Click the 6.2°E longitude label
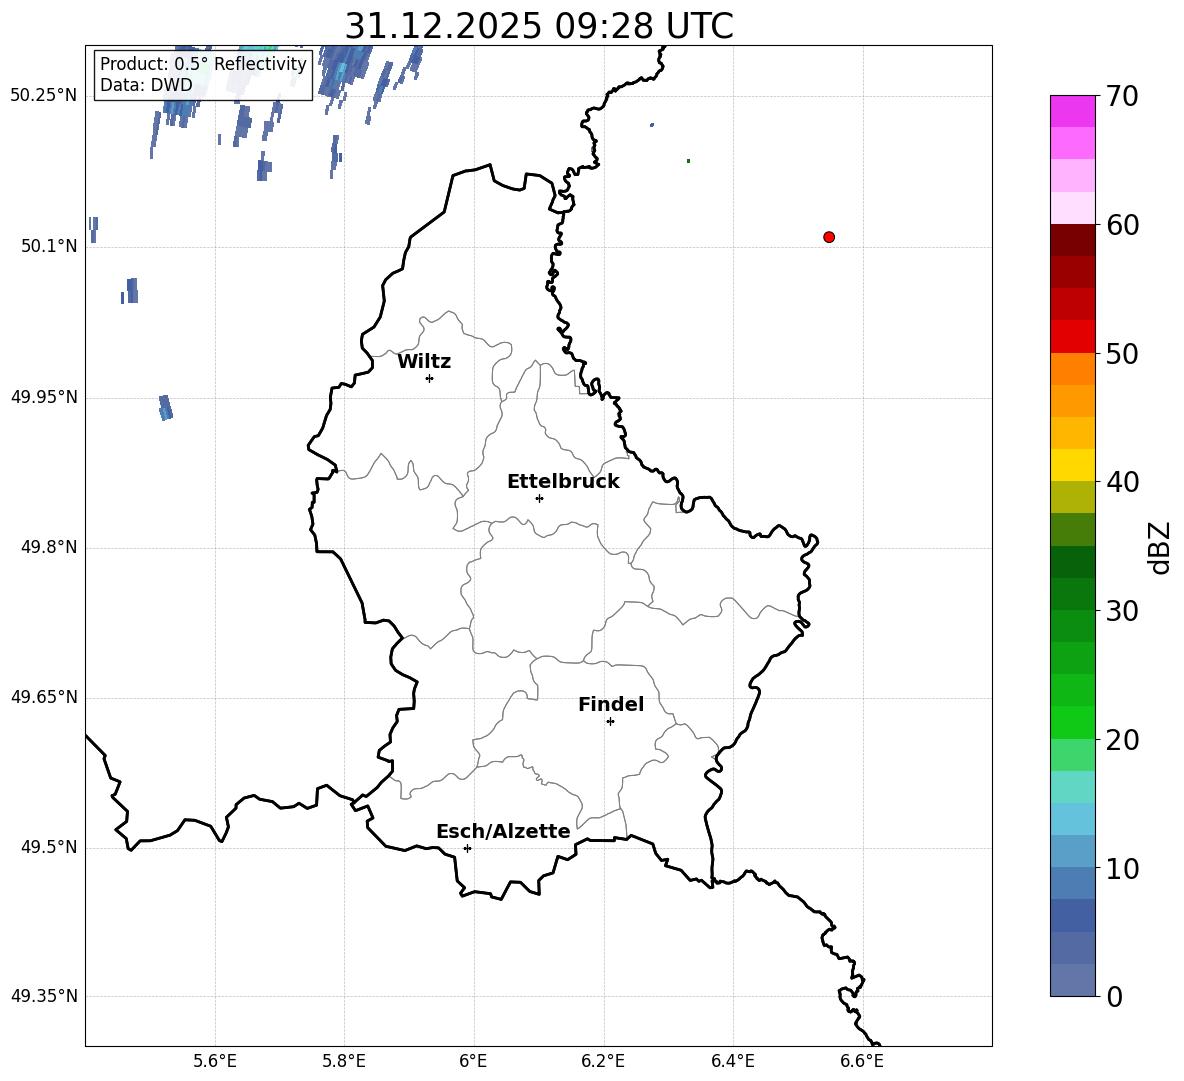The width and height of the screenshot is (1184, 1081). (x=603, y=1061)
